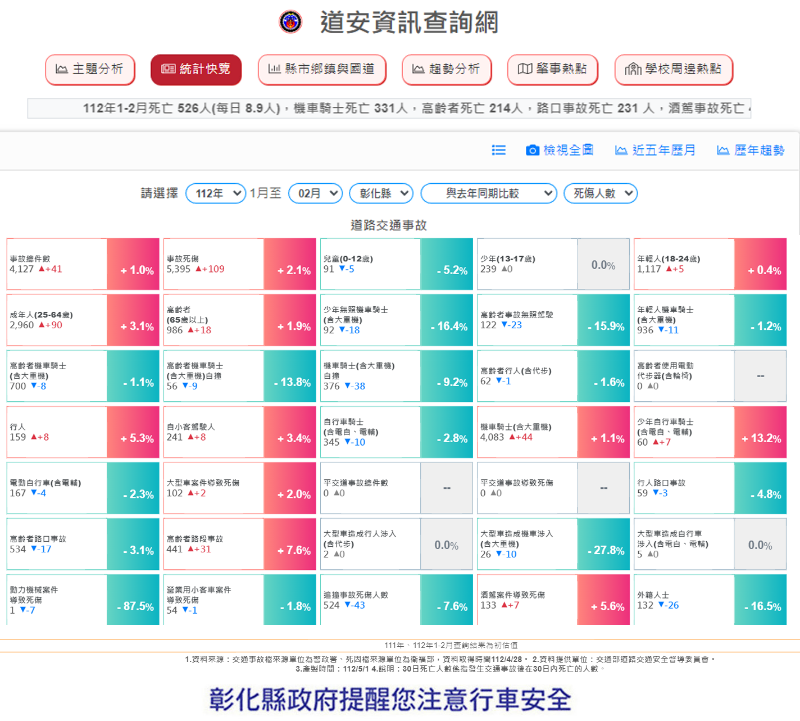Open the 112年 year dropdown
800x721 pixels.
215,193
